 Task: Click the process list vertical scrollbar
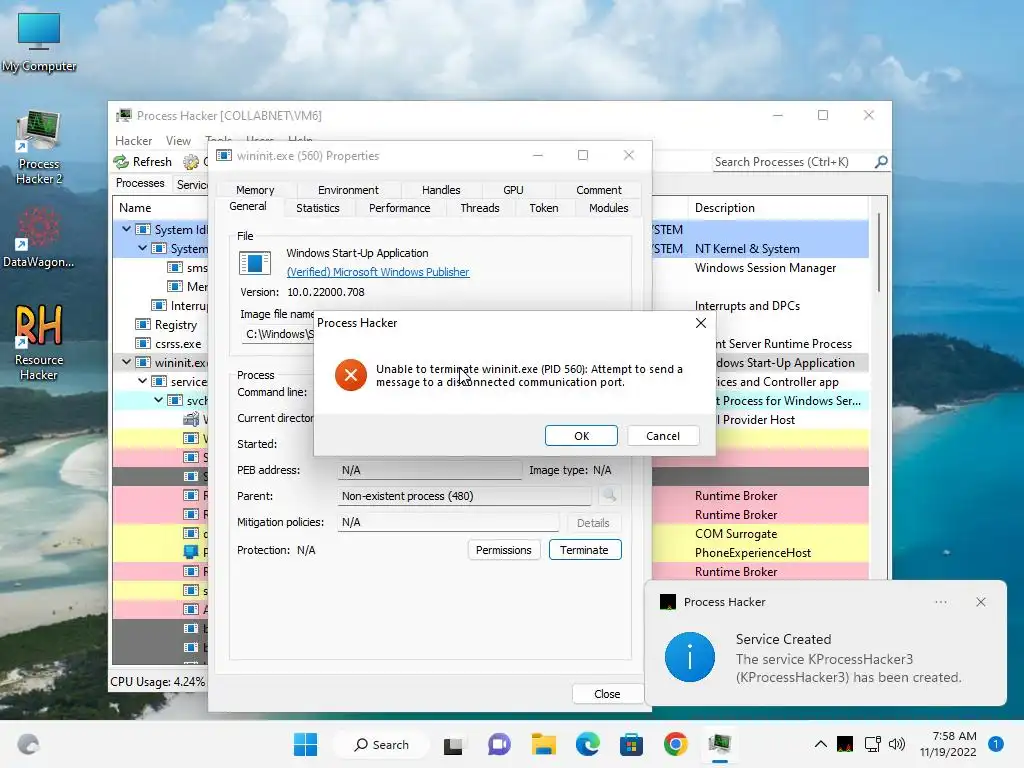[878, 251]
